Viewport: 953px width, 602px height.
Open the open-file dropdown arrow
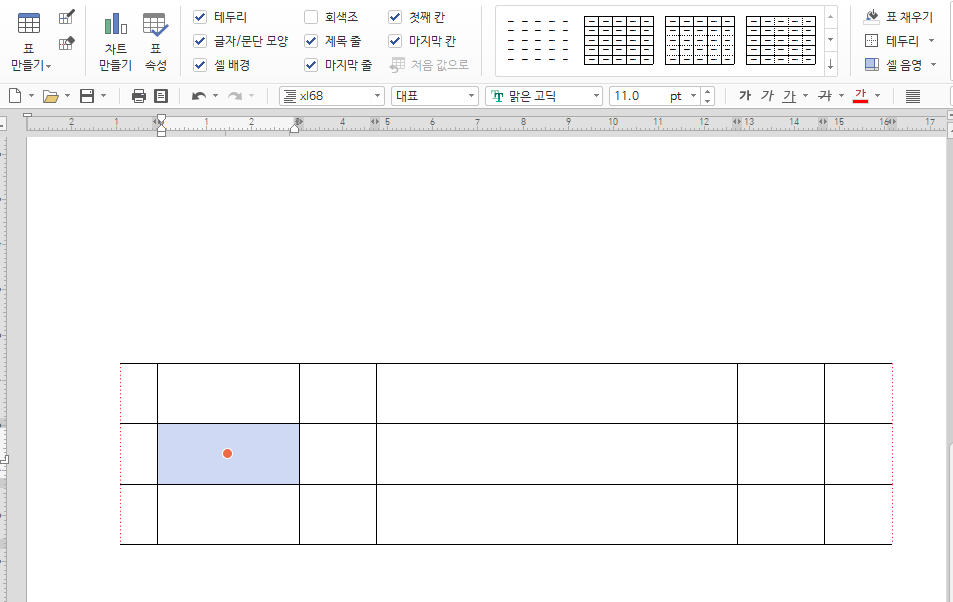point(67,96)
